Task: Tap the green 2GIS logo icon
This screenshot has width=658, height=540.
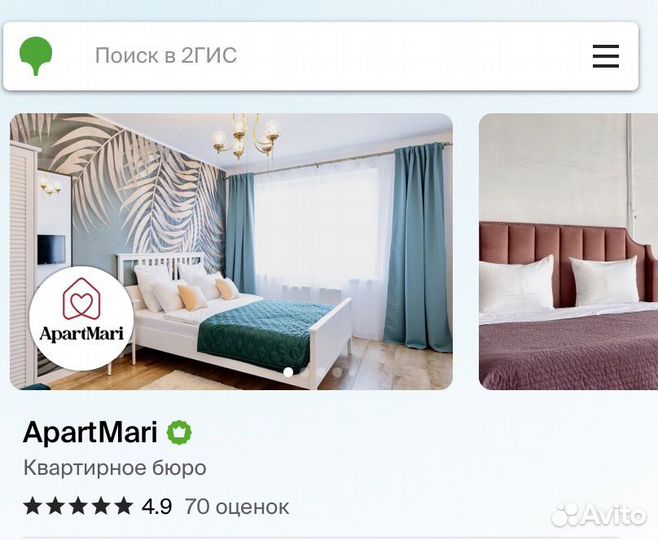Action: click(36, 56)
